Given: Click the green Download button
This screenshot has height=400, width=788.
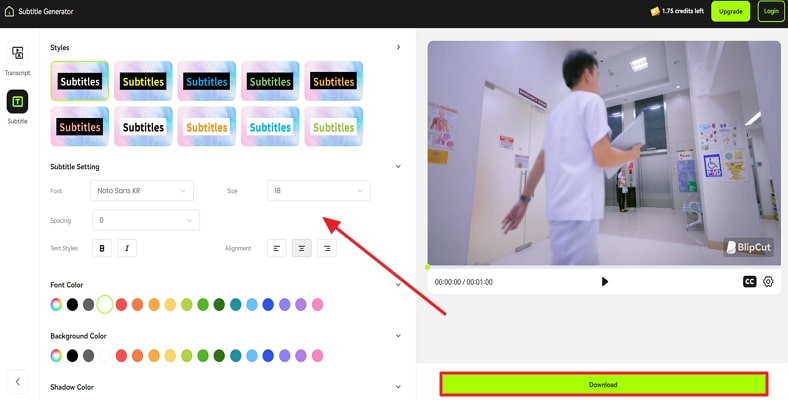Looking at the screenshot, I should [603, 384].
